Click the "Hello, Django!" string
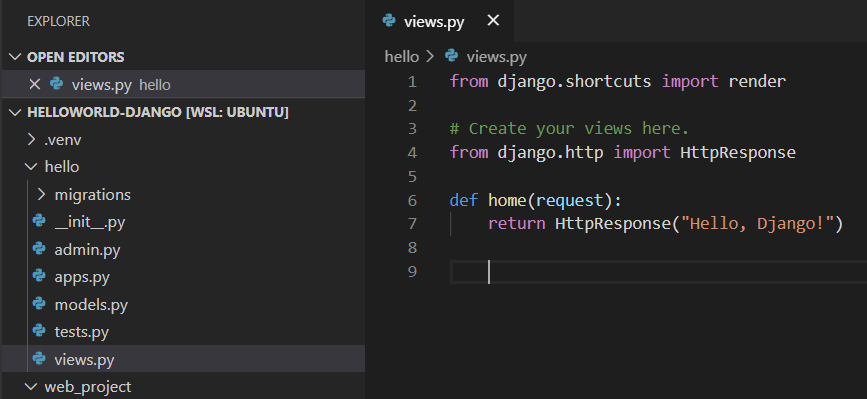The image size is (867, 399). click(x=756, y=224)
